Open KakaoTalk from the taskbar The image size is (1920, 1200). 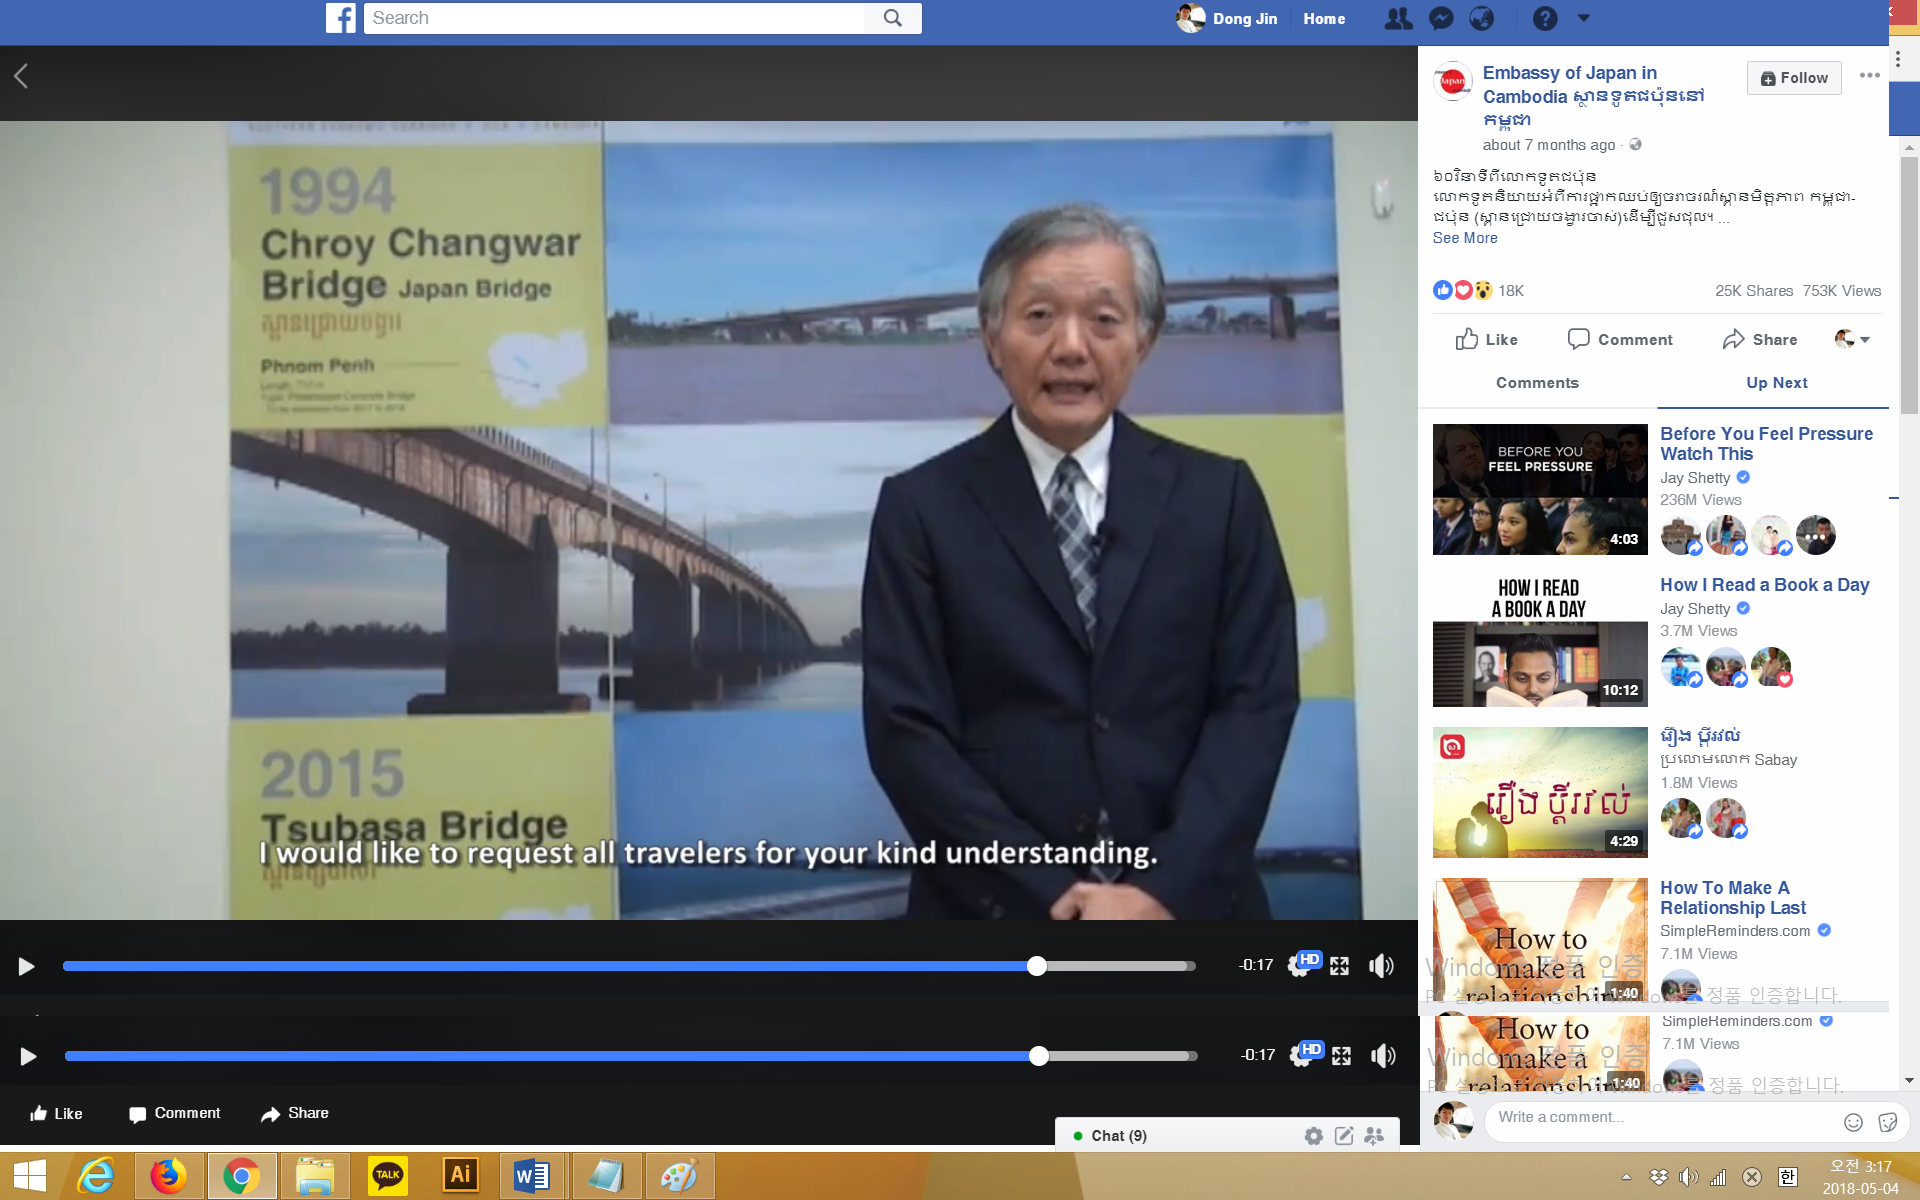(387, 1176)
